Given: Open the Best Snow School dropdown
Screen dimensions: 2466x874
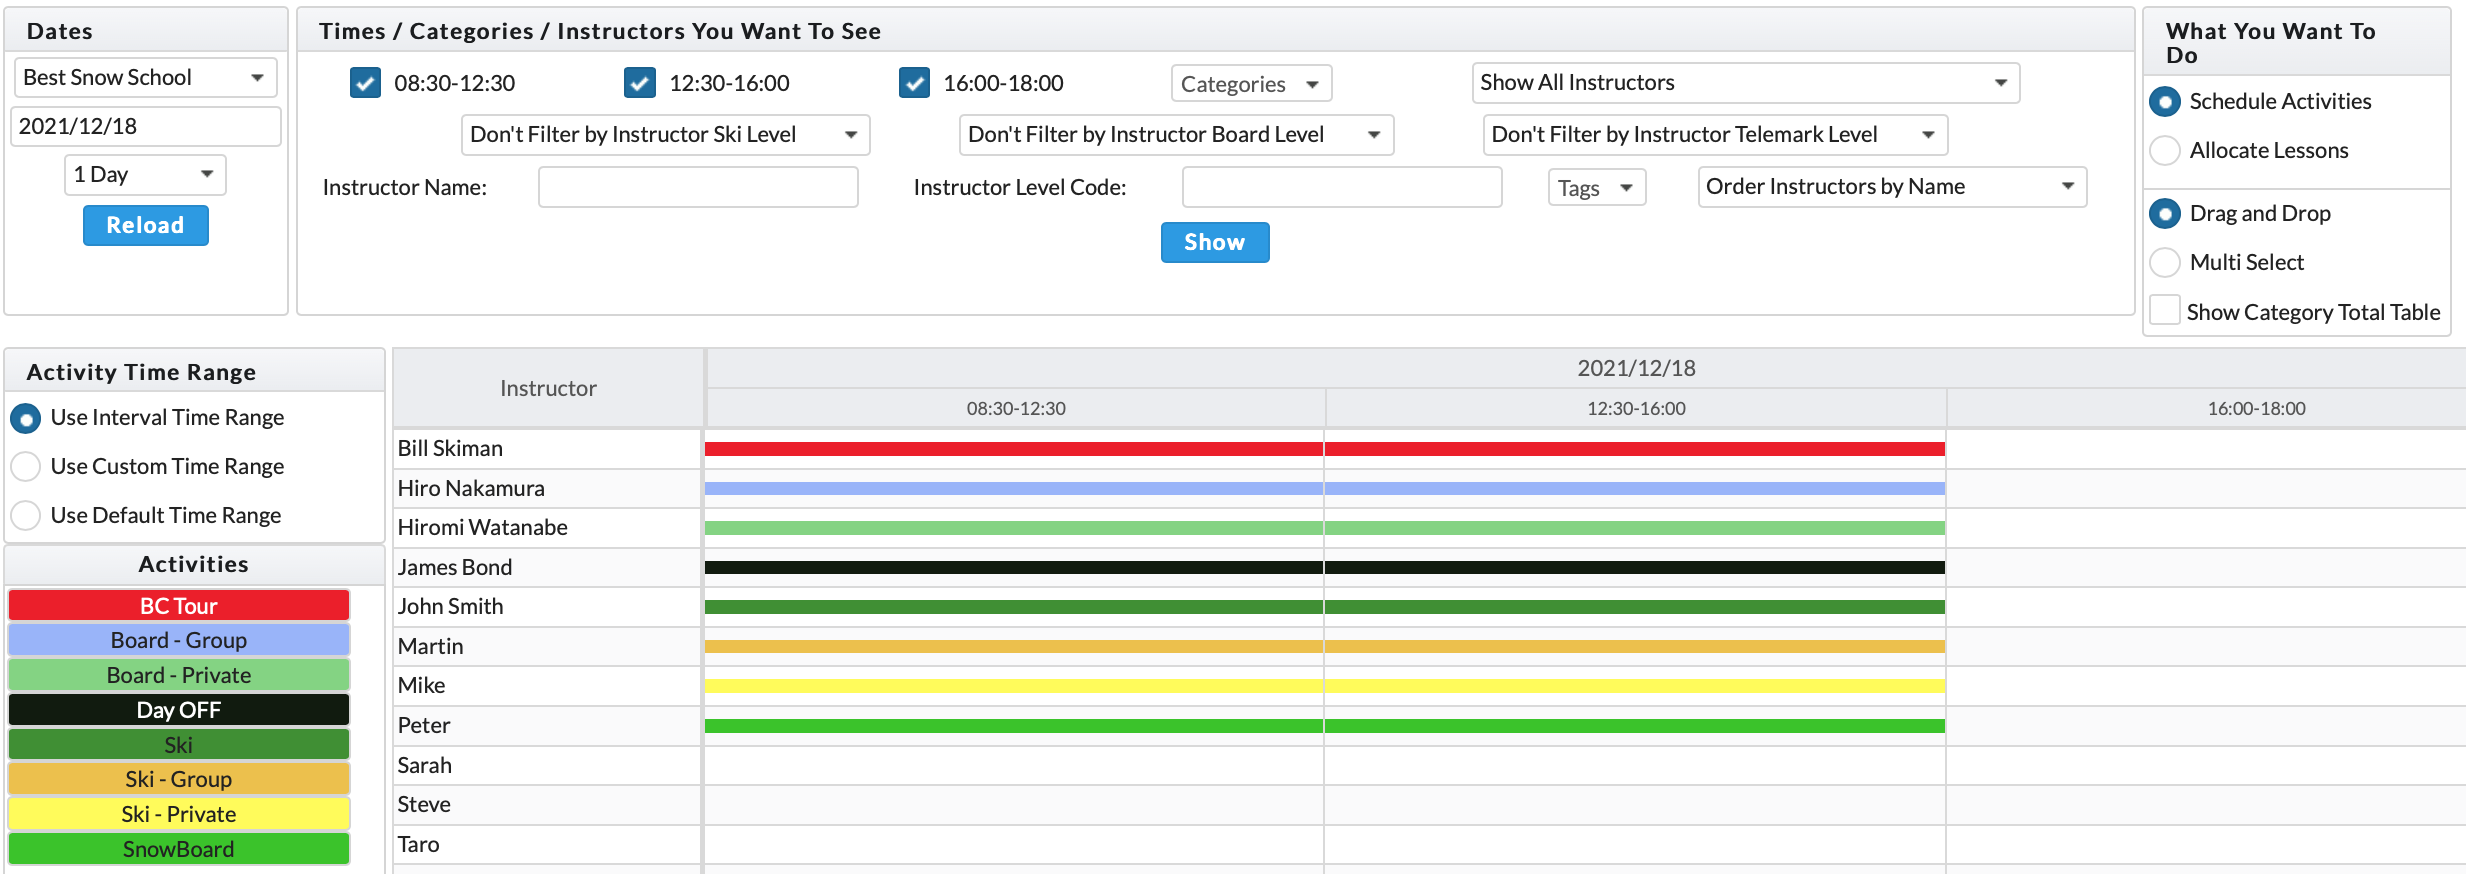Looking at the screenshot, I should click(x=145, y=78).
